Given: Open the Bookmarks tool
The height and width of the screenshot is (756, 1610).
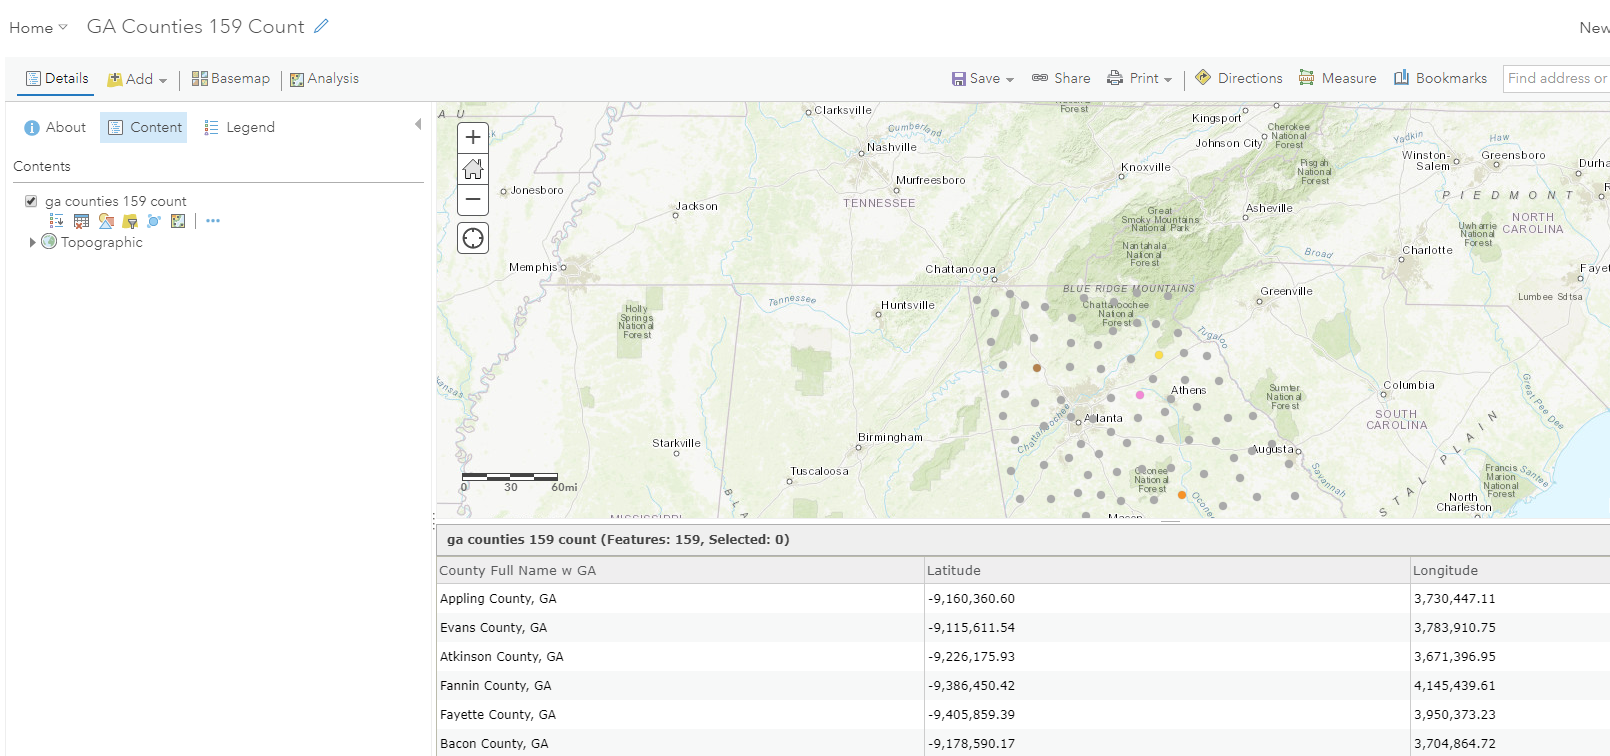Looking at the screenshot, I should pyautogui.click(x=1440, y=78).
